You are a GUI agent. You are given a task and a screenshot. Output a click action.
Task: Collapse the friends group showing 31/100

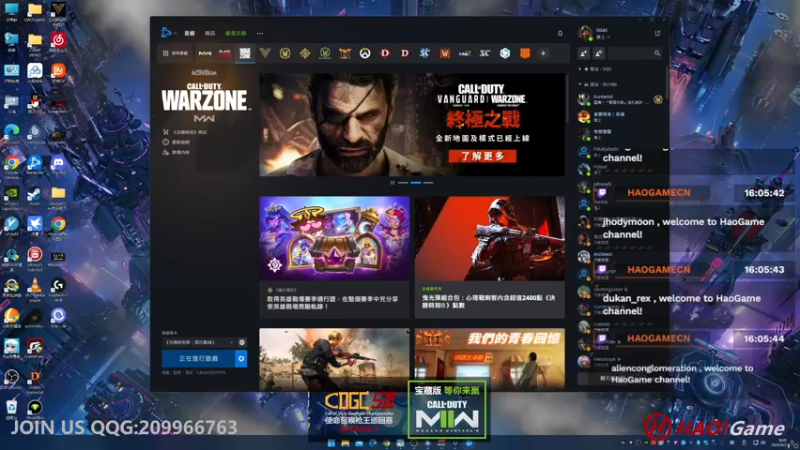(597, 84)
